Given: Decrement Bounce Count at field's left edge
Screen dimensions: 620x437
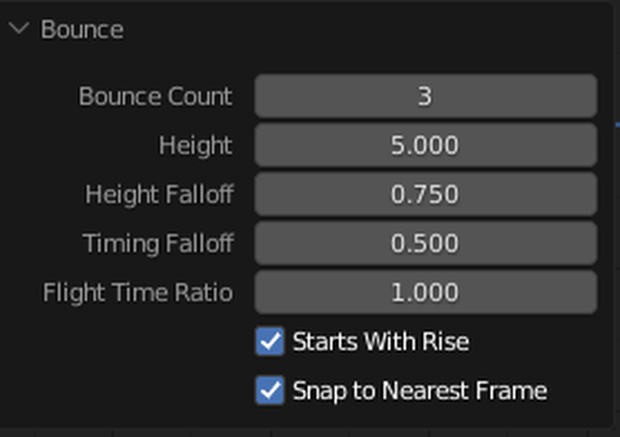Looking at the screenshot, I should [x=263, y=96].
